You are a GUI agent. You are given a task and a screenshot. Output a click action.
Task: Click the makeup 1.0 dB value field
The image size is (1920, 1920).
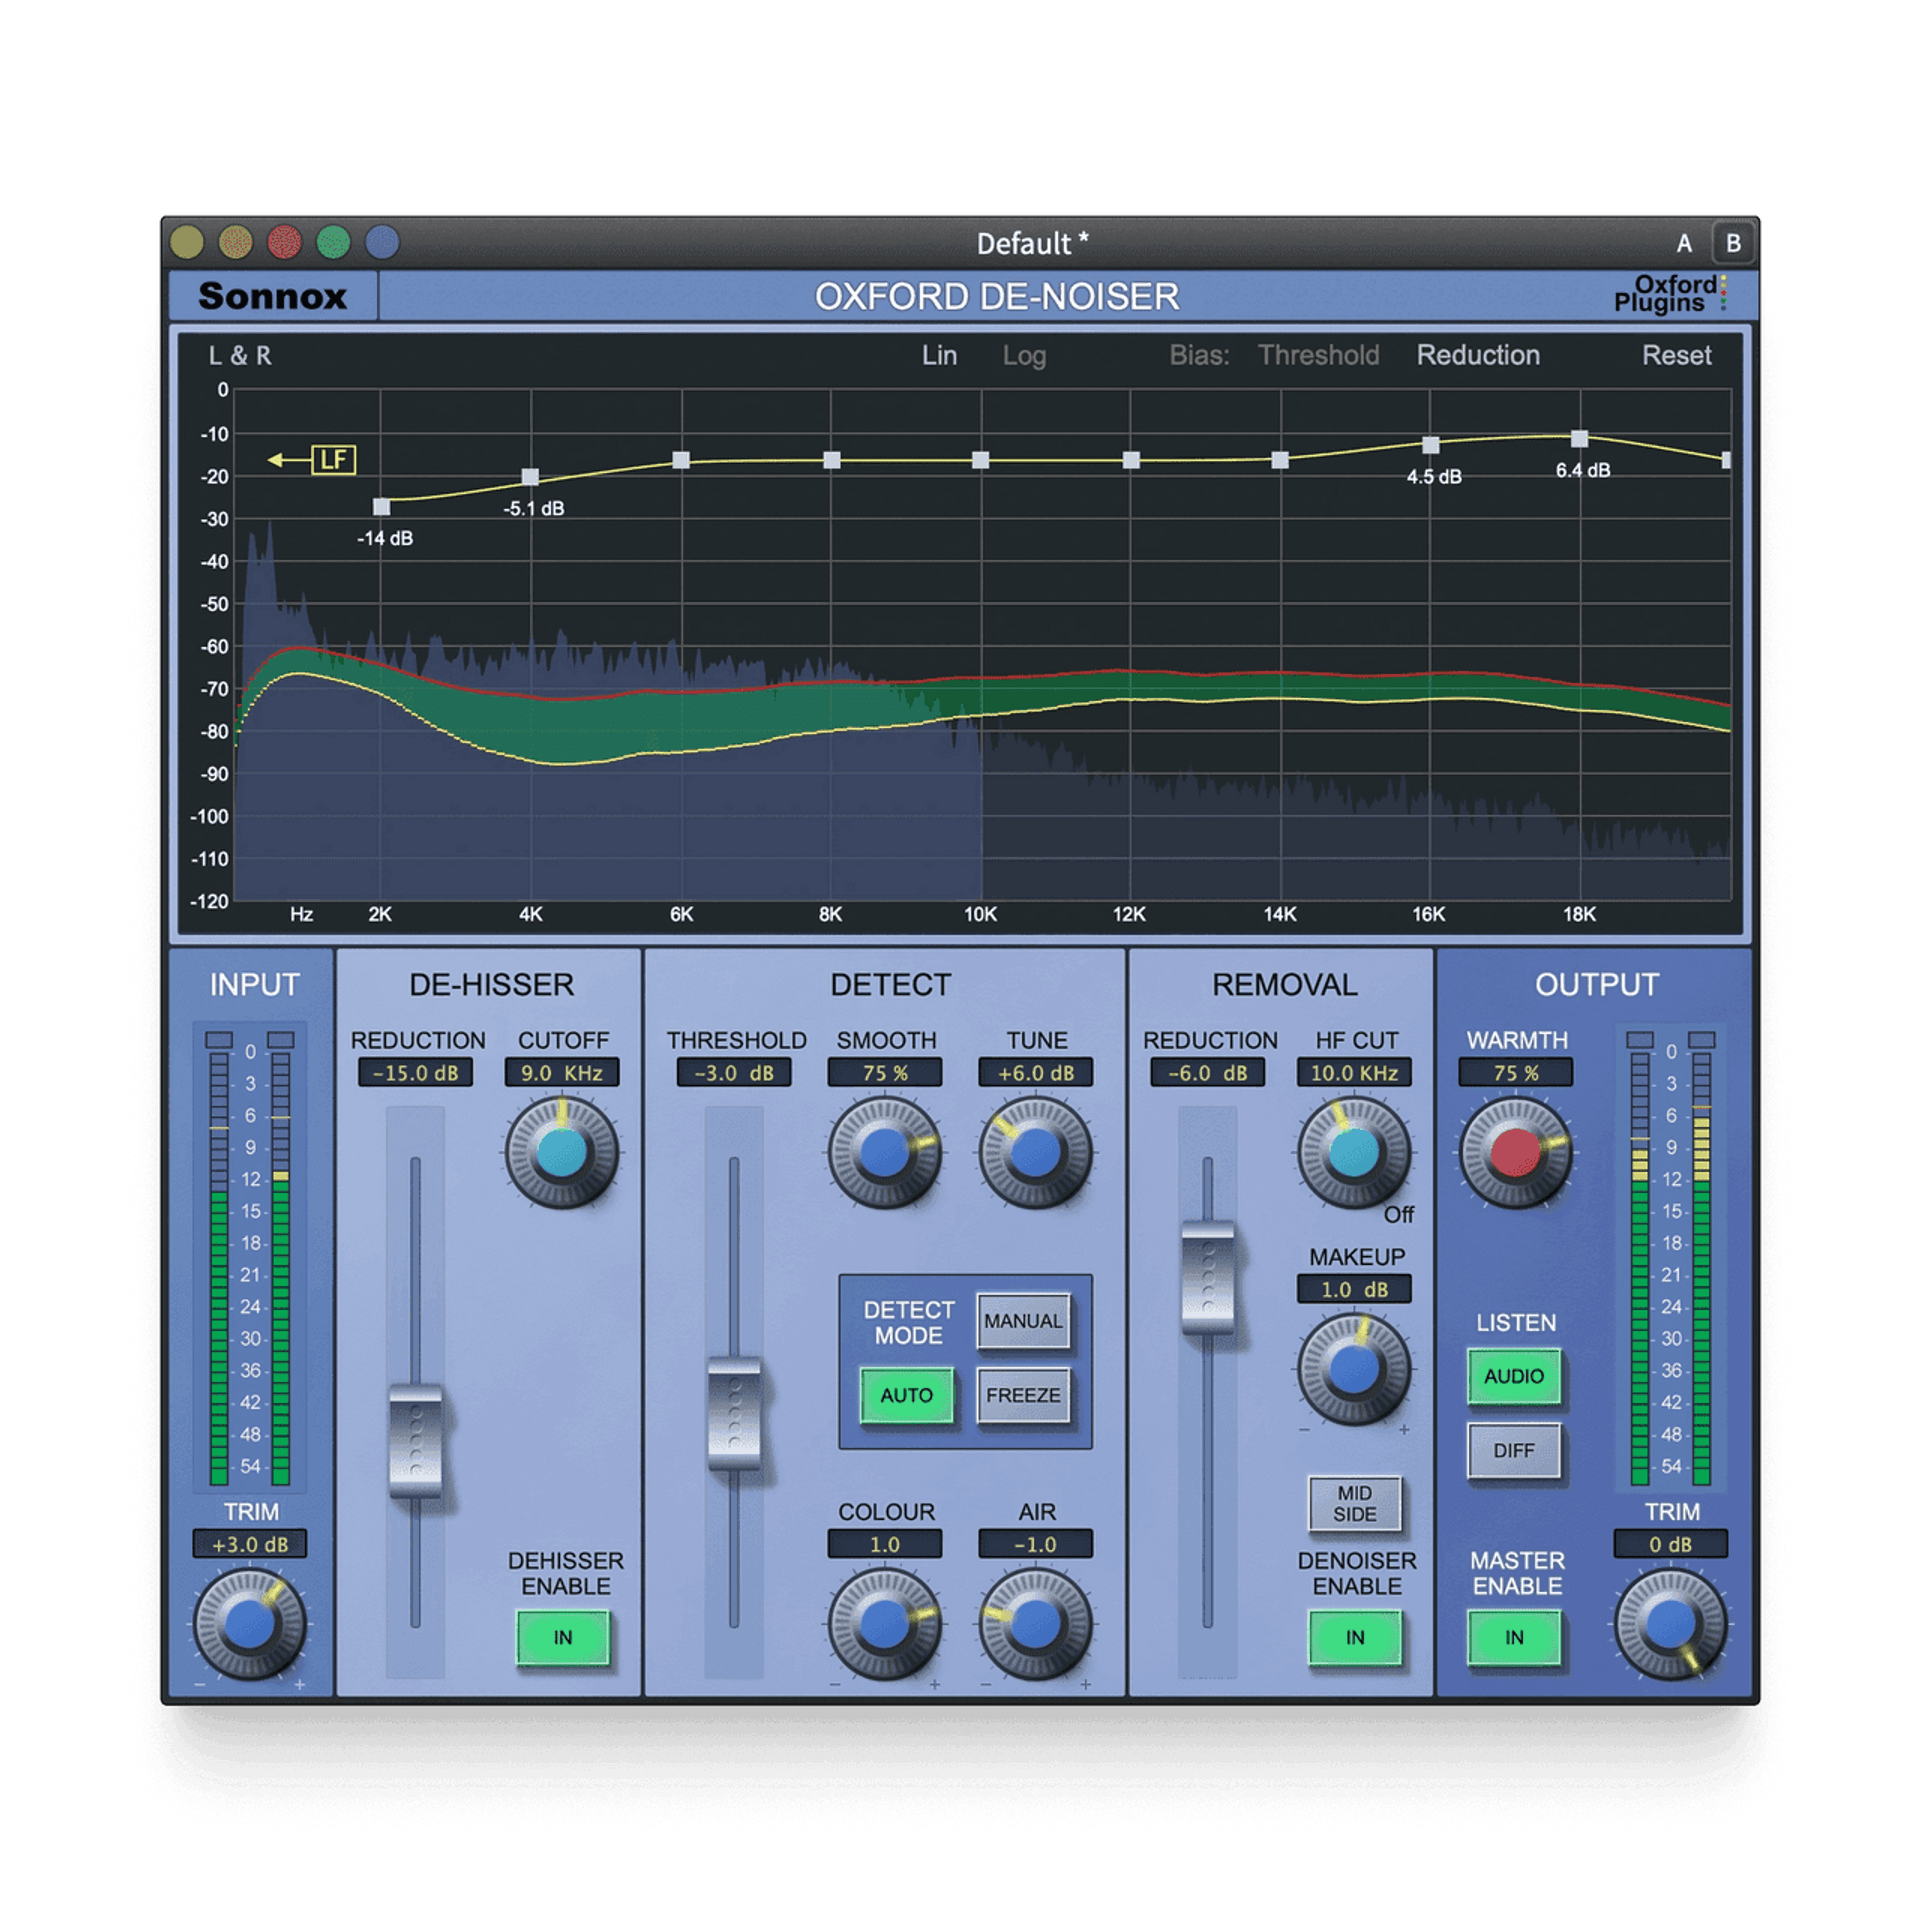(x=1354, y=1290)
